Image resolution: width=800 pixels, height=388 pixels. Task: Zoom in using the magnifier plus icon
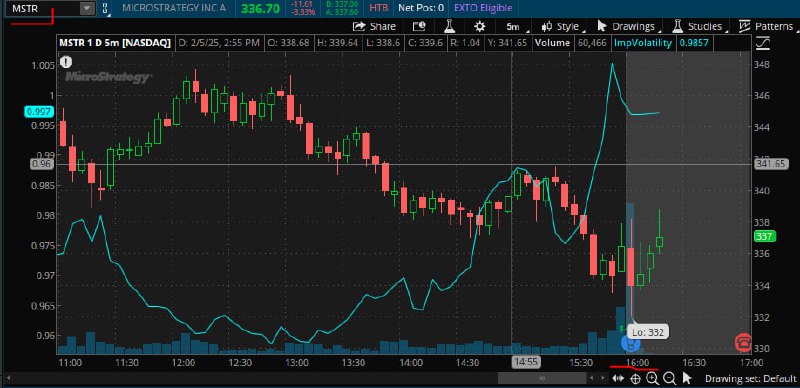point(653,378)
